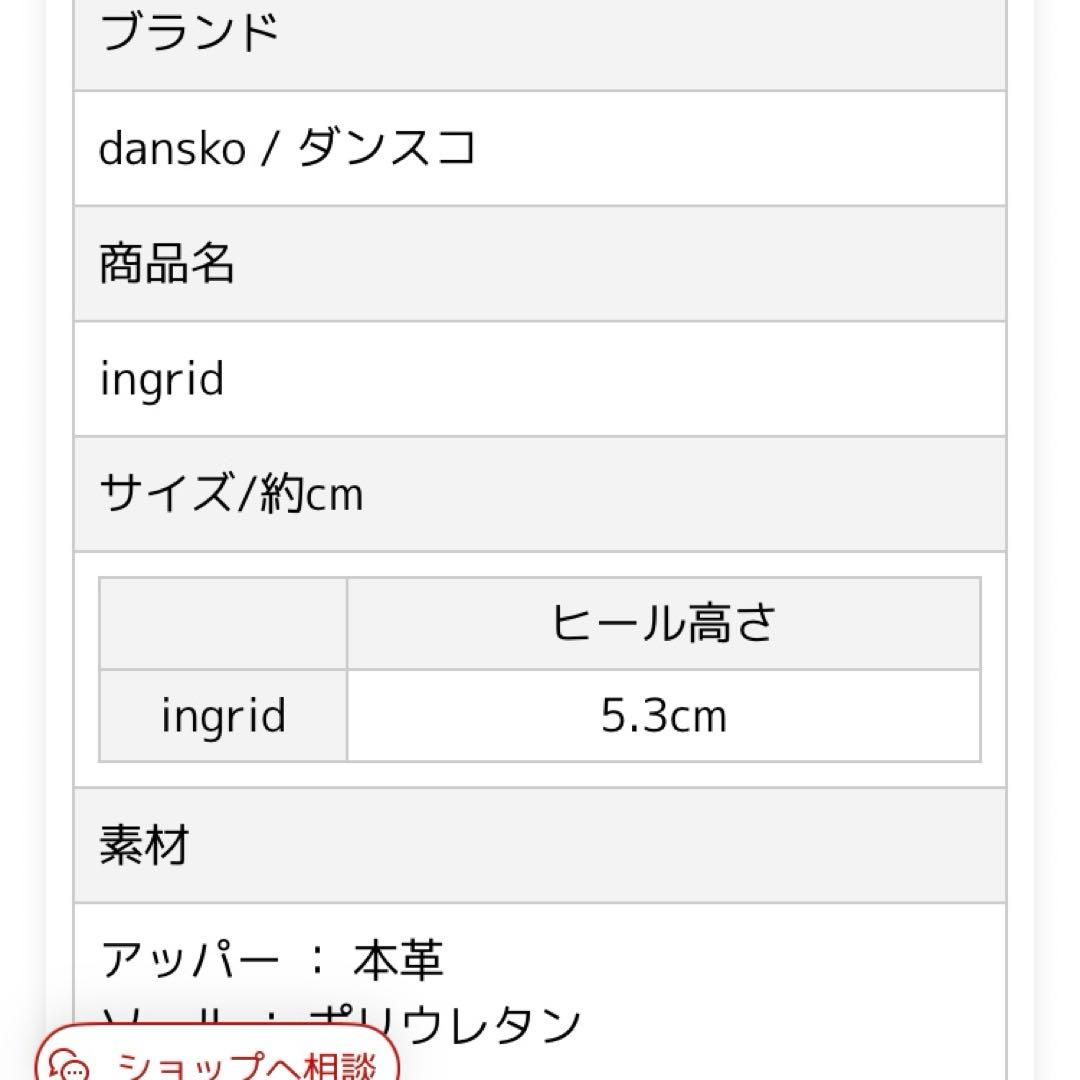
Task: Click the katakana ダンスコ brand name
Action: 386,149
